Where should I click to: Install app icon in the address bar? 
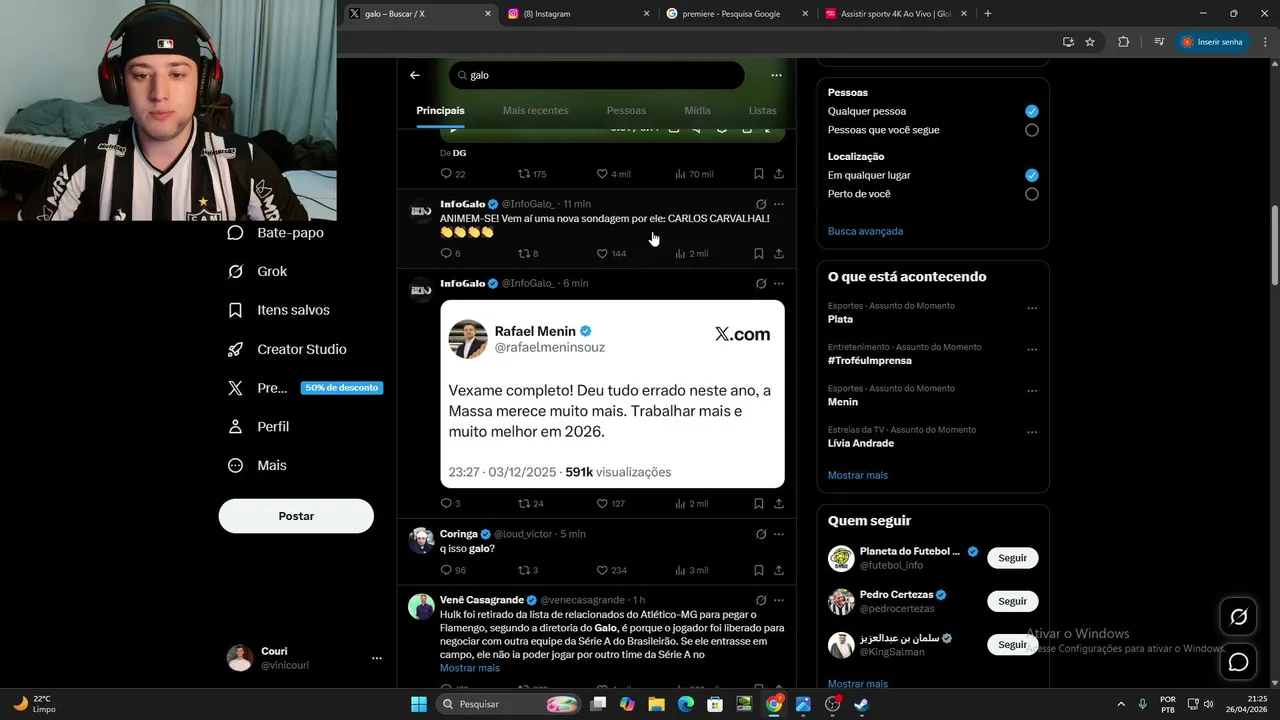[1068, 42]
